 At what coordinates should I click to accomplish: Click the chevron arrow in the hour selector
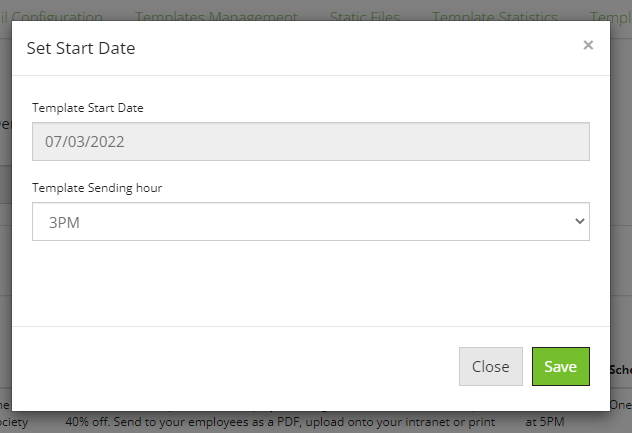pos(580,221)
